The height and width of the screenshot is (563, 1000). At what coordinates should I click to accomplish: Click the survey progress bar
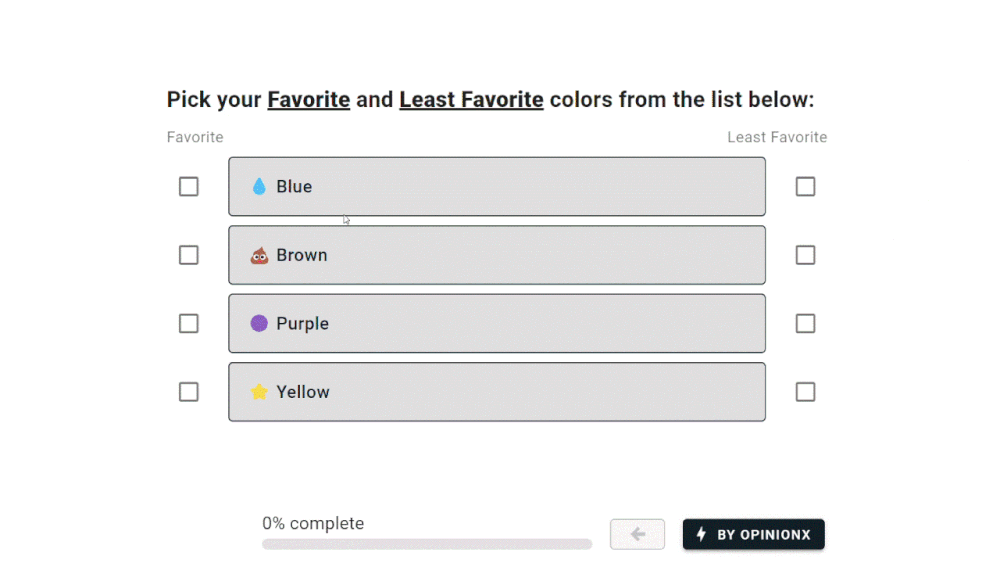click(427, 544)
